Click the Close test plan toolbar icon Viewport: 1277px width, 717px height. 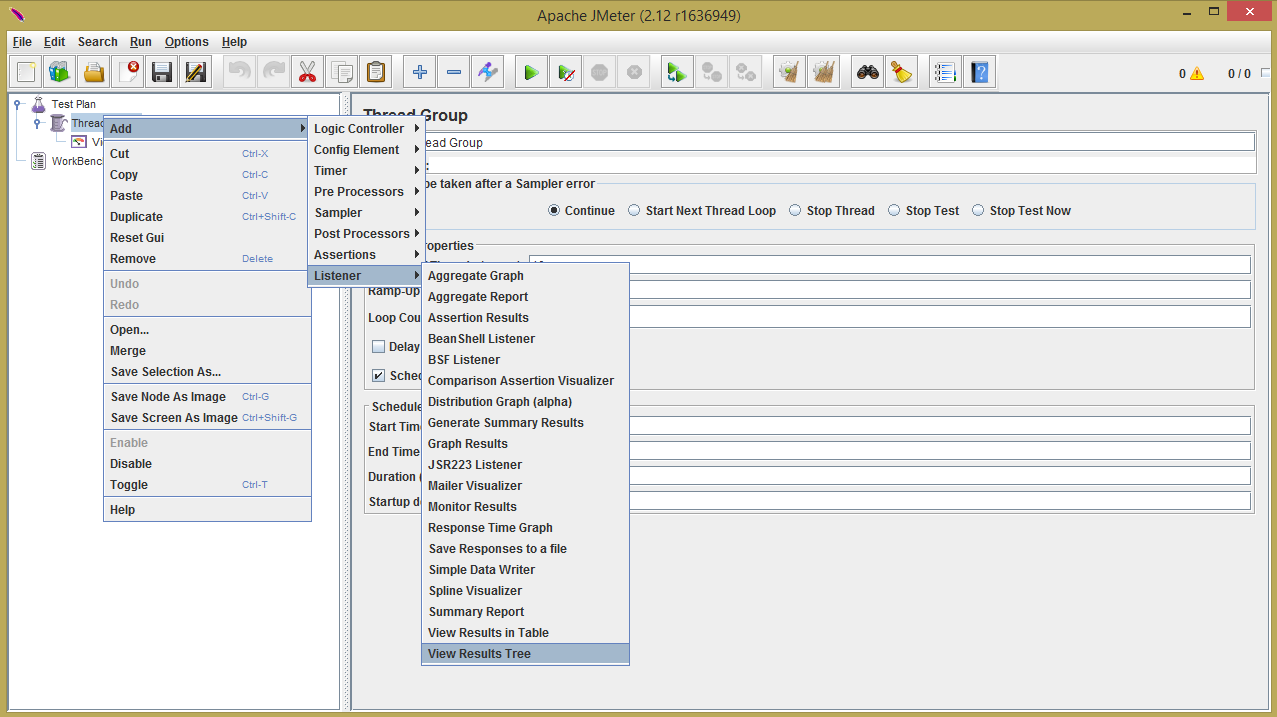(128, 72)
